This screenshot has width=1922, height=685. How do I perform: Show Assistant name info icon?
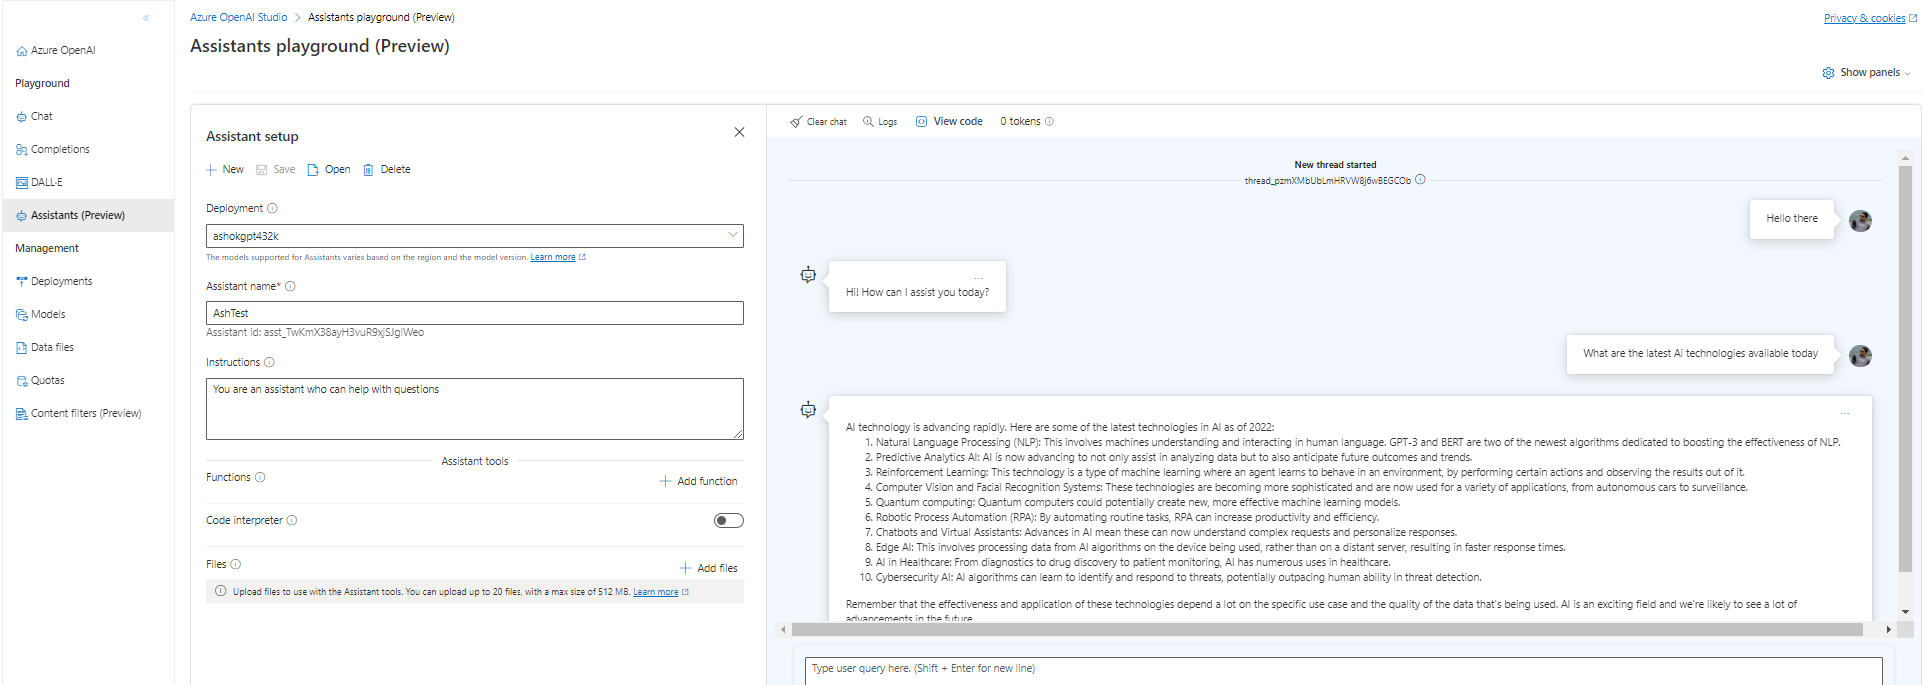click(x=290, y=286)
